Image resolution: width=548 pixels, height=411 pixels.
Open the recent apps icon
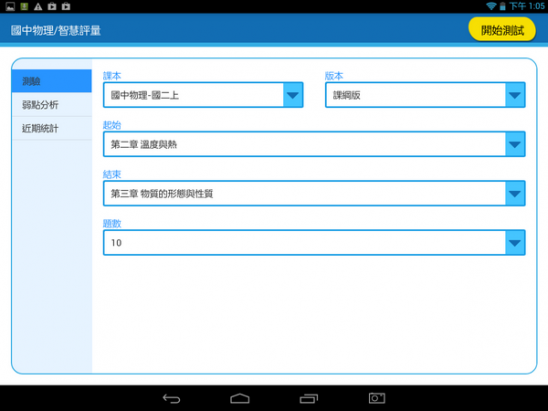click(309, 398)
